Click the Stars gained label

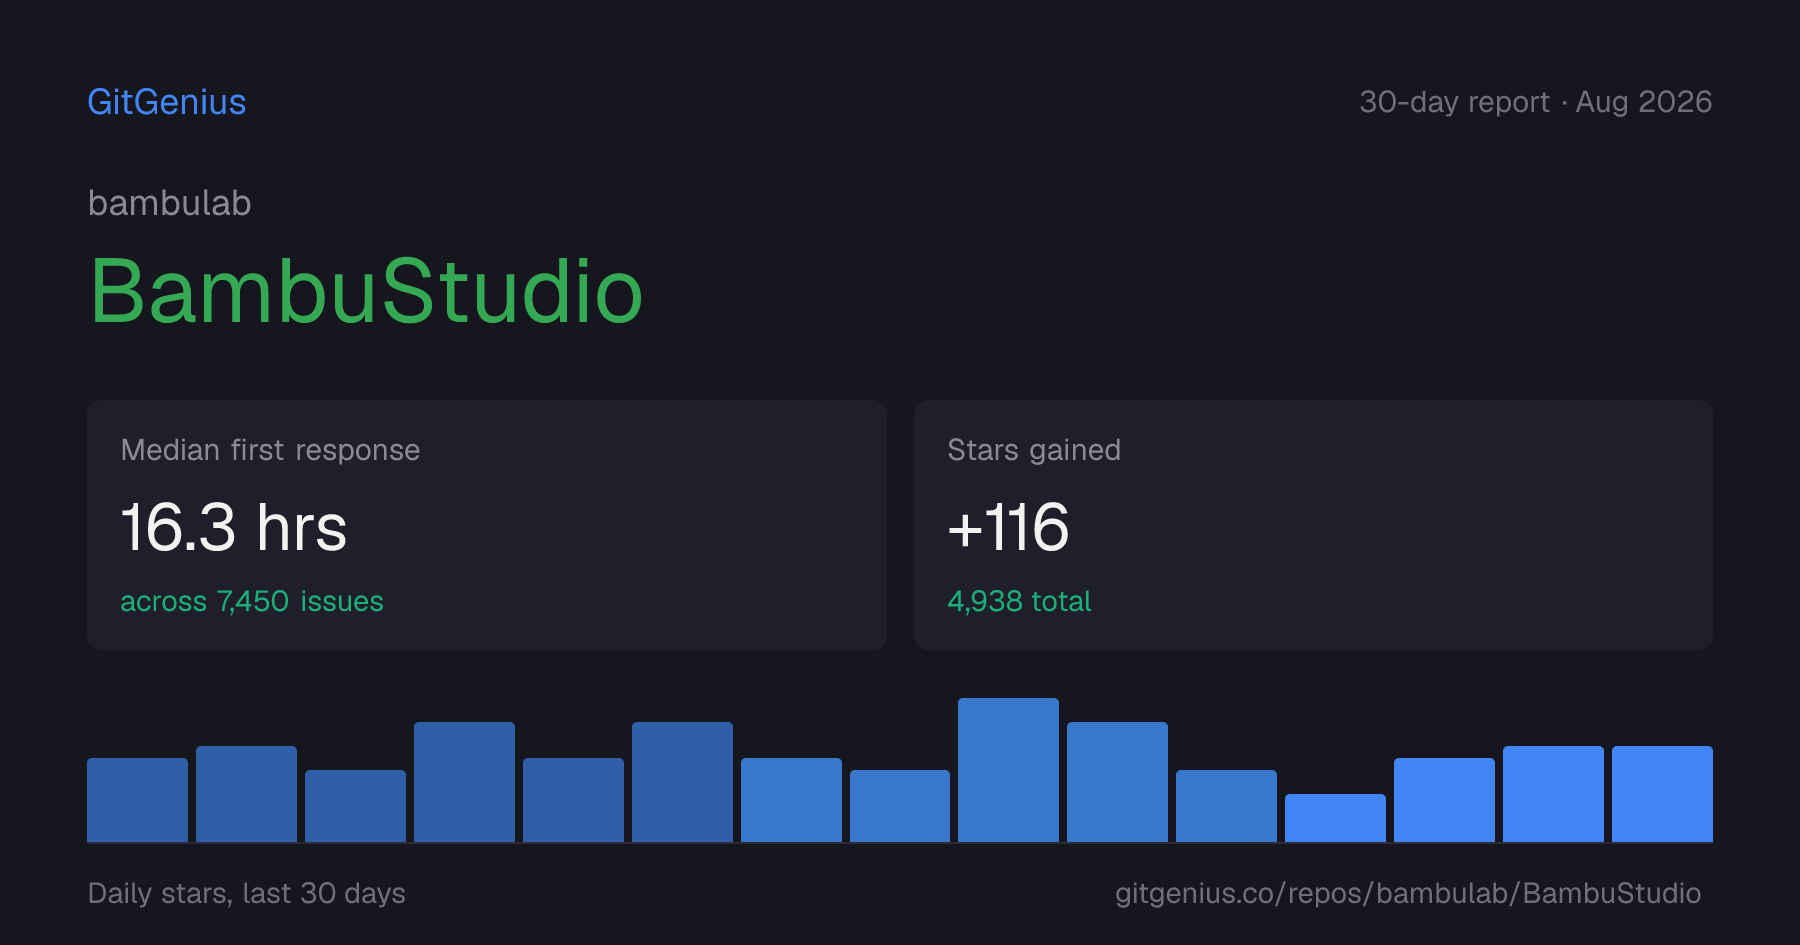click(x=1034, y=450)
